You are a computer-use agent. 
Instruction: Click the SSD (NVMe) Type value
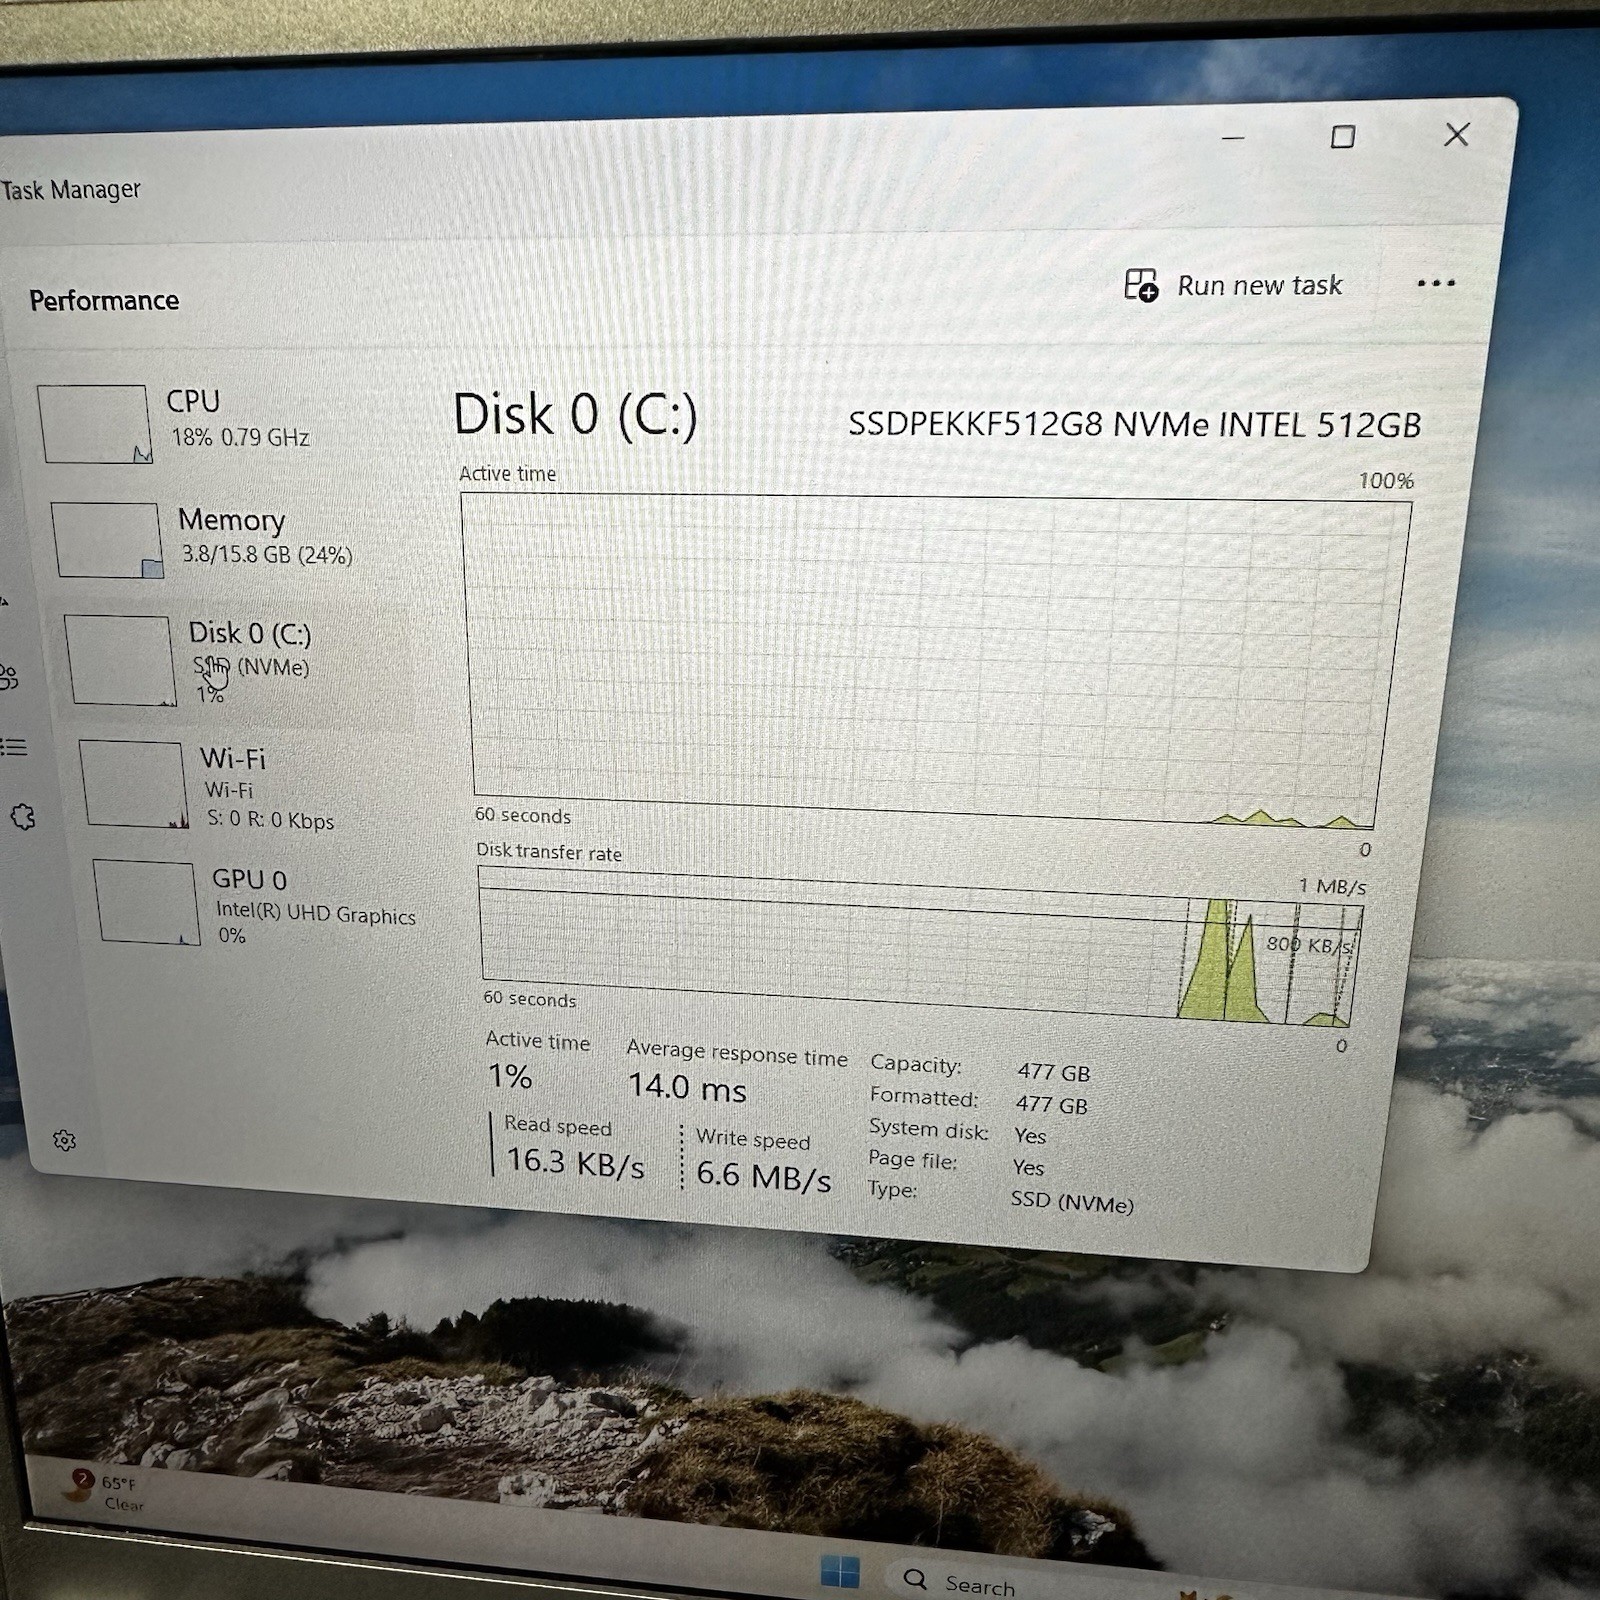tap(1072, 1201)
